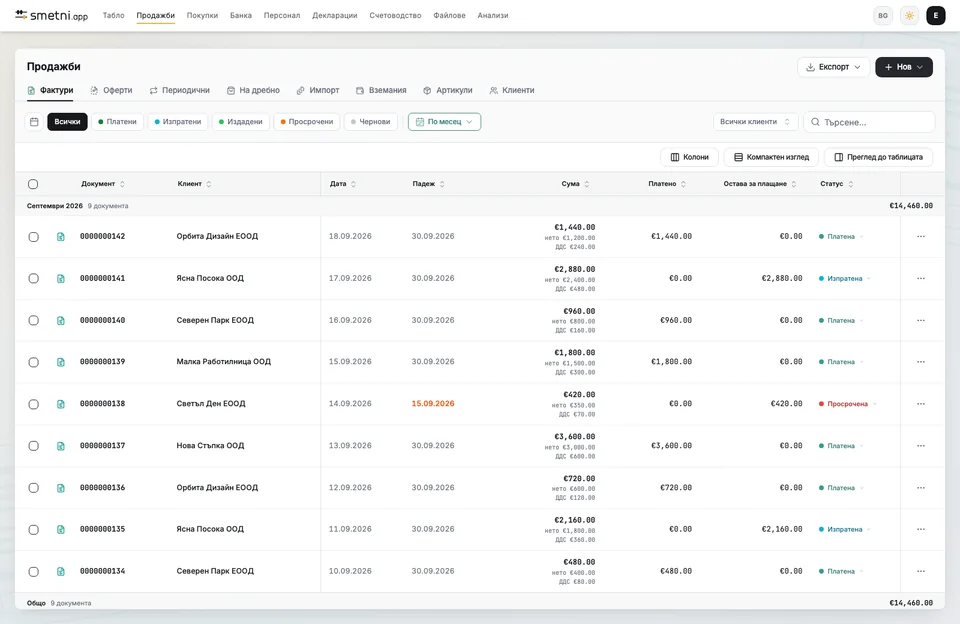Open row actions for invoice 0000000138

[x=921, y=404]
